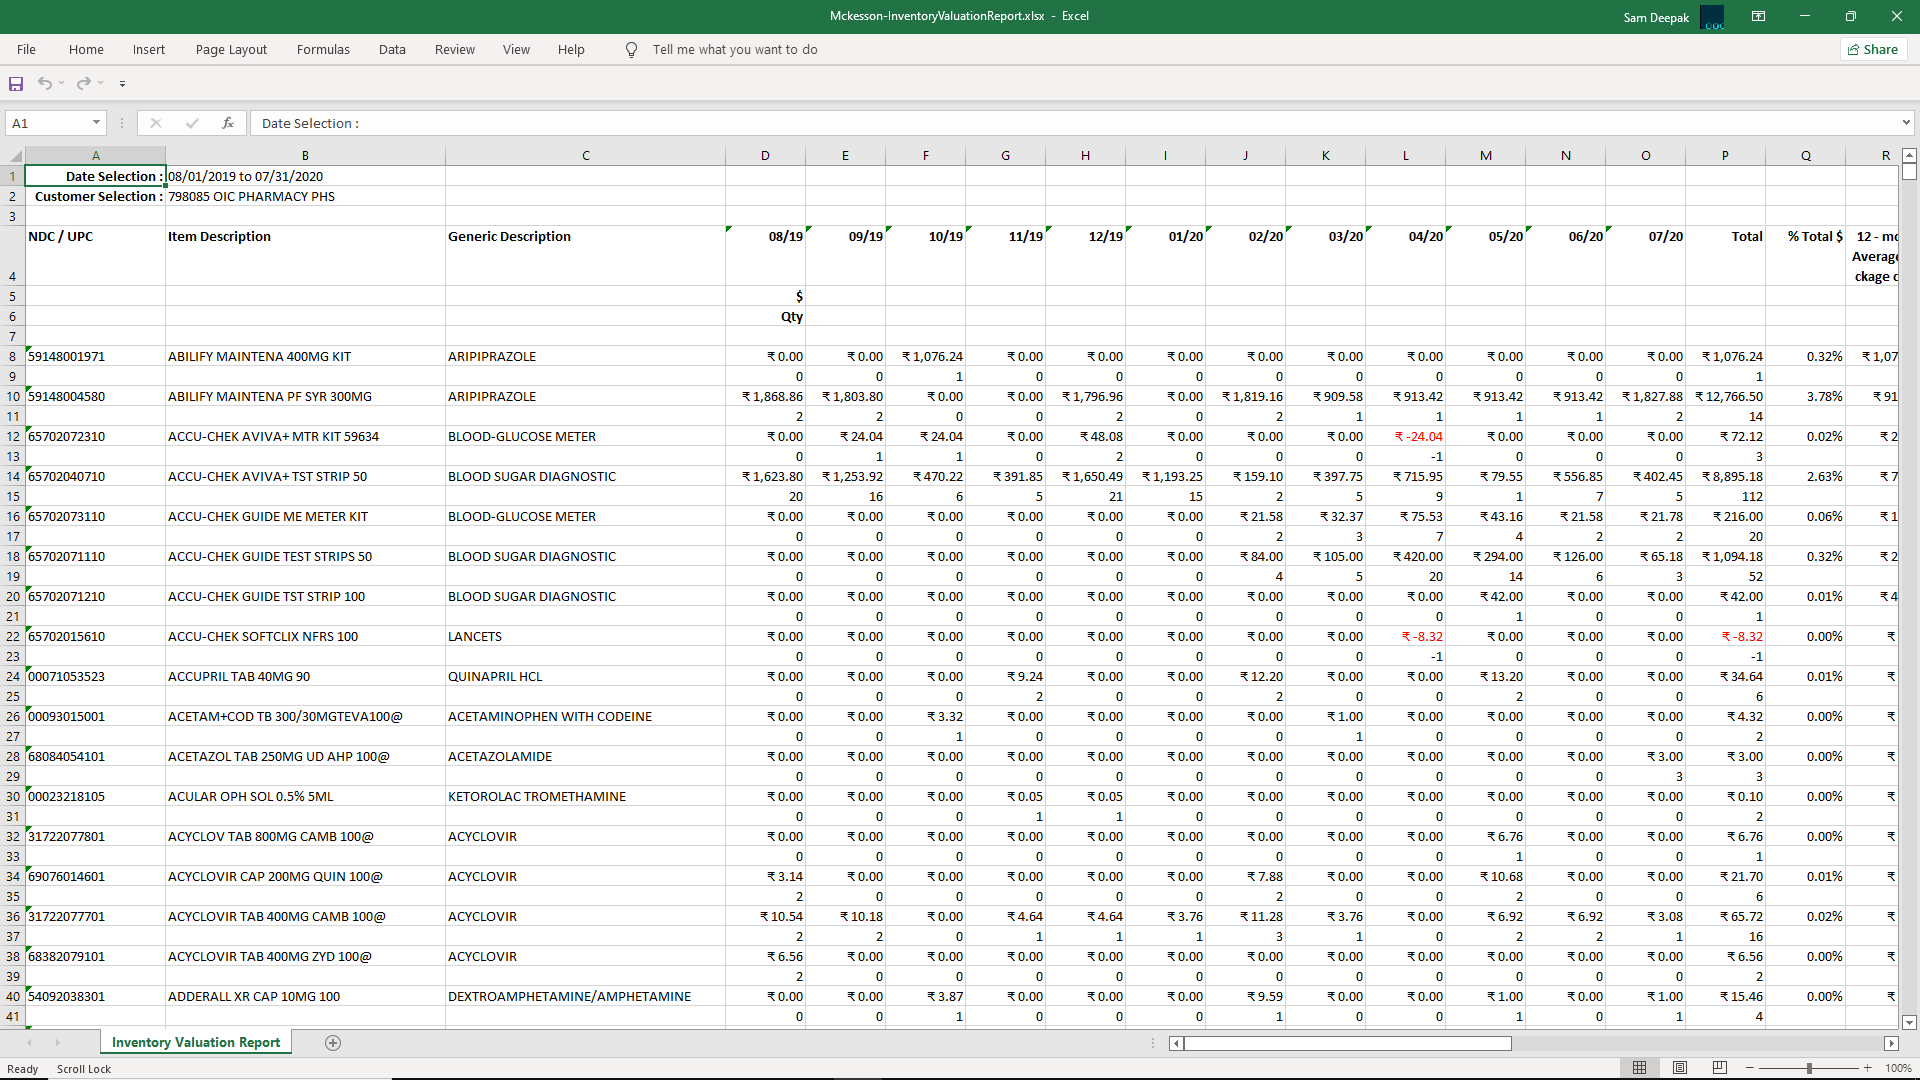Switch to Page Break Preview icon
Image resolution: width=1920 pixels, height=1080 pixels.
click(x=1720, y=1068)
